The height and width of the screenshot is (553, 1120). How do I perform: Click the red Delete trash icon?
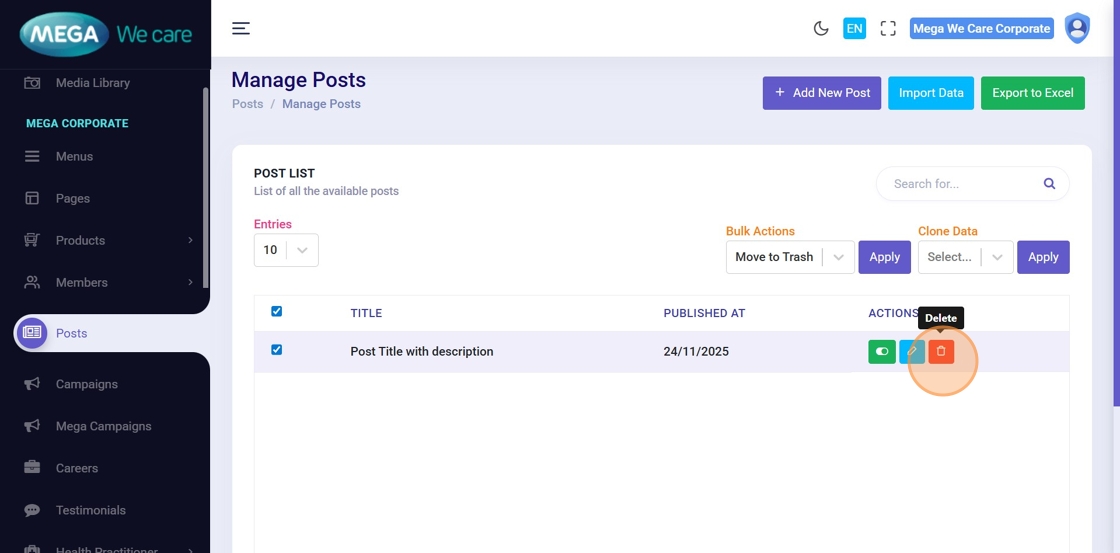(941, 352)
